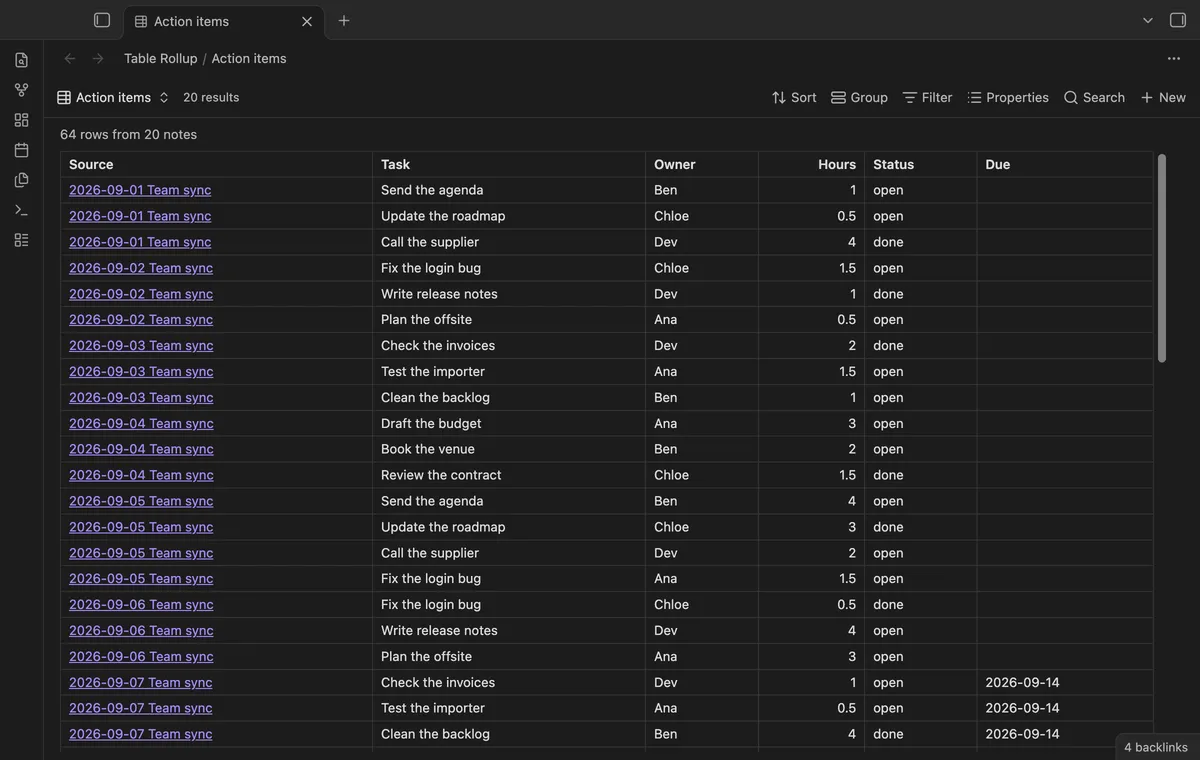Open a new tab with the plus icon
Screen dimensions: 1200x760
coord(344,20)
